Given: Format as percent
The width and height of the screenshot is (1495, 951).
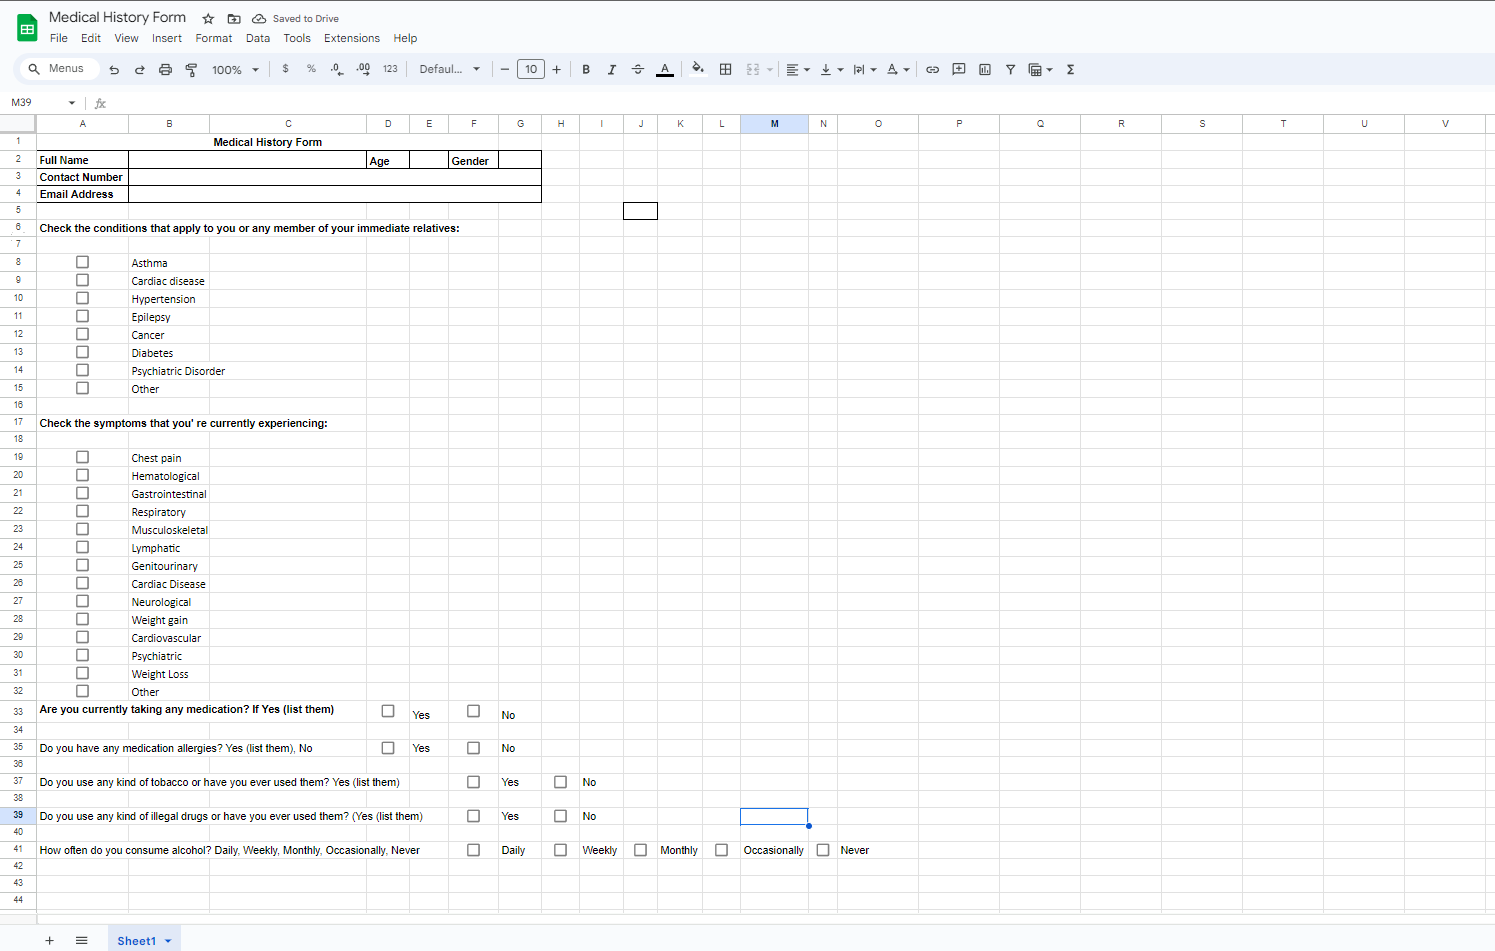Looking at the screenshot, I should point(311,69).
